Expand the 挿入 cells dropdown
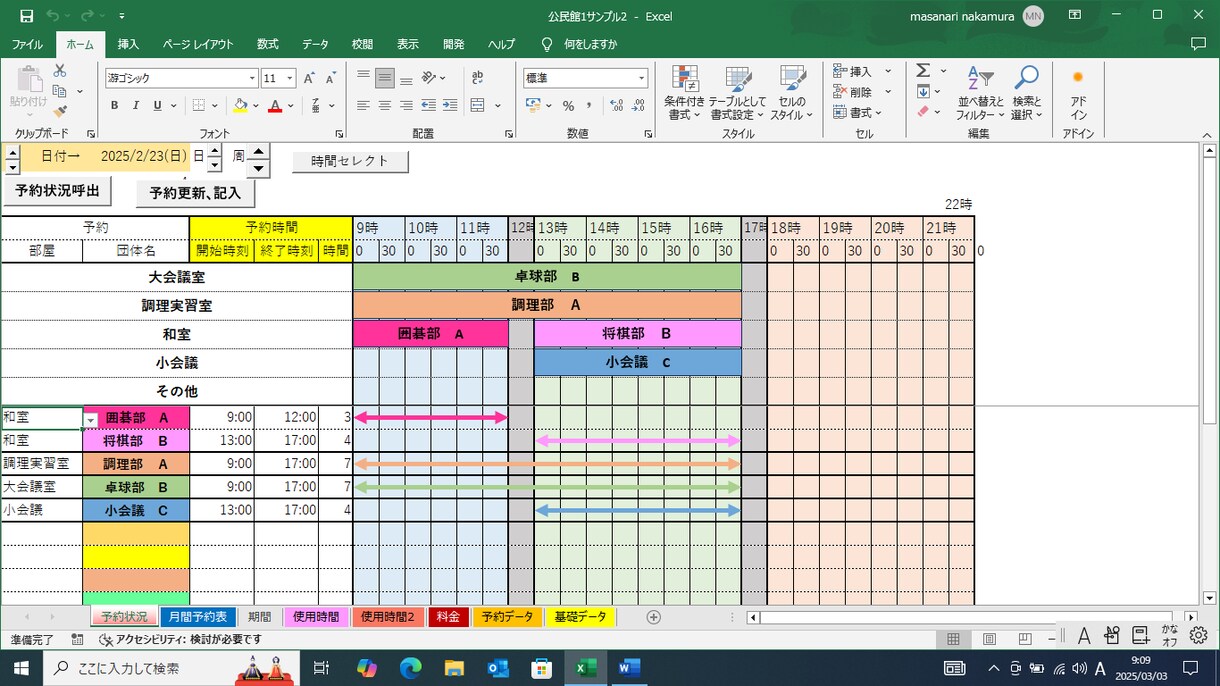This screenshot has width=1220, height=686. 888,71
